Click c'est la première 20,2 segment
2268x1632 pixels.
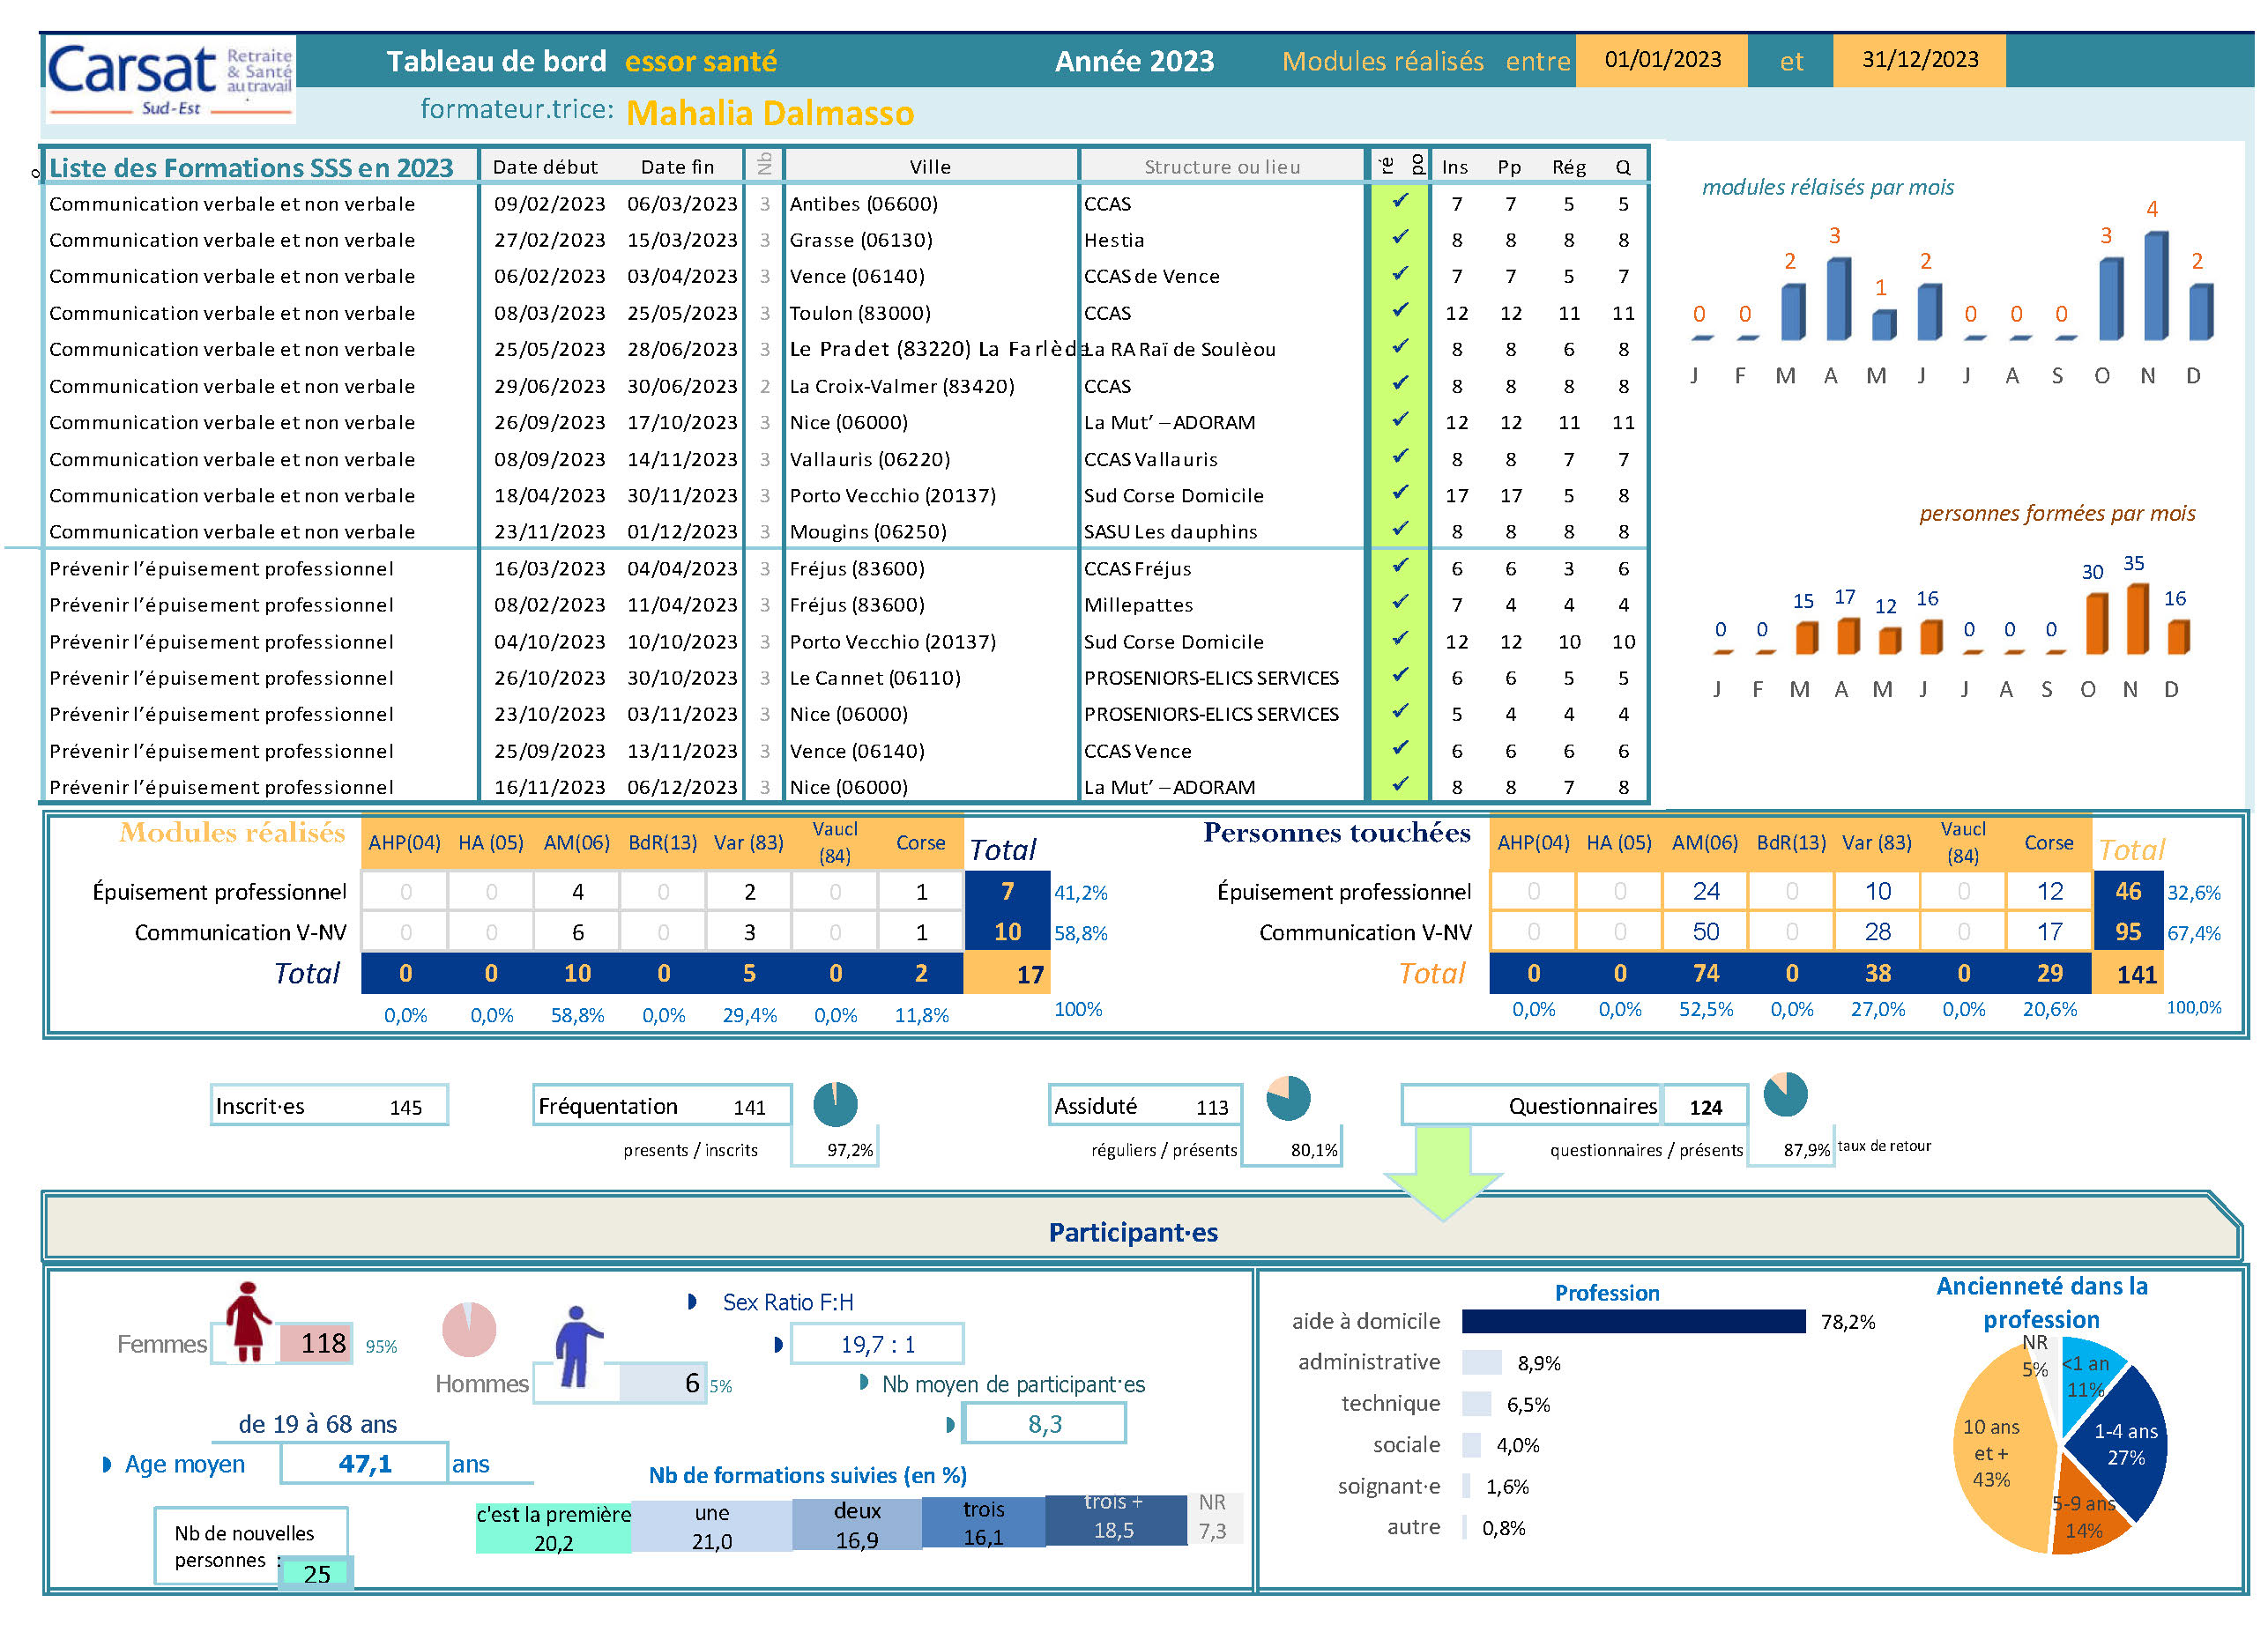coord(553,1527)
